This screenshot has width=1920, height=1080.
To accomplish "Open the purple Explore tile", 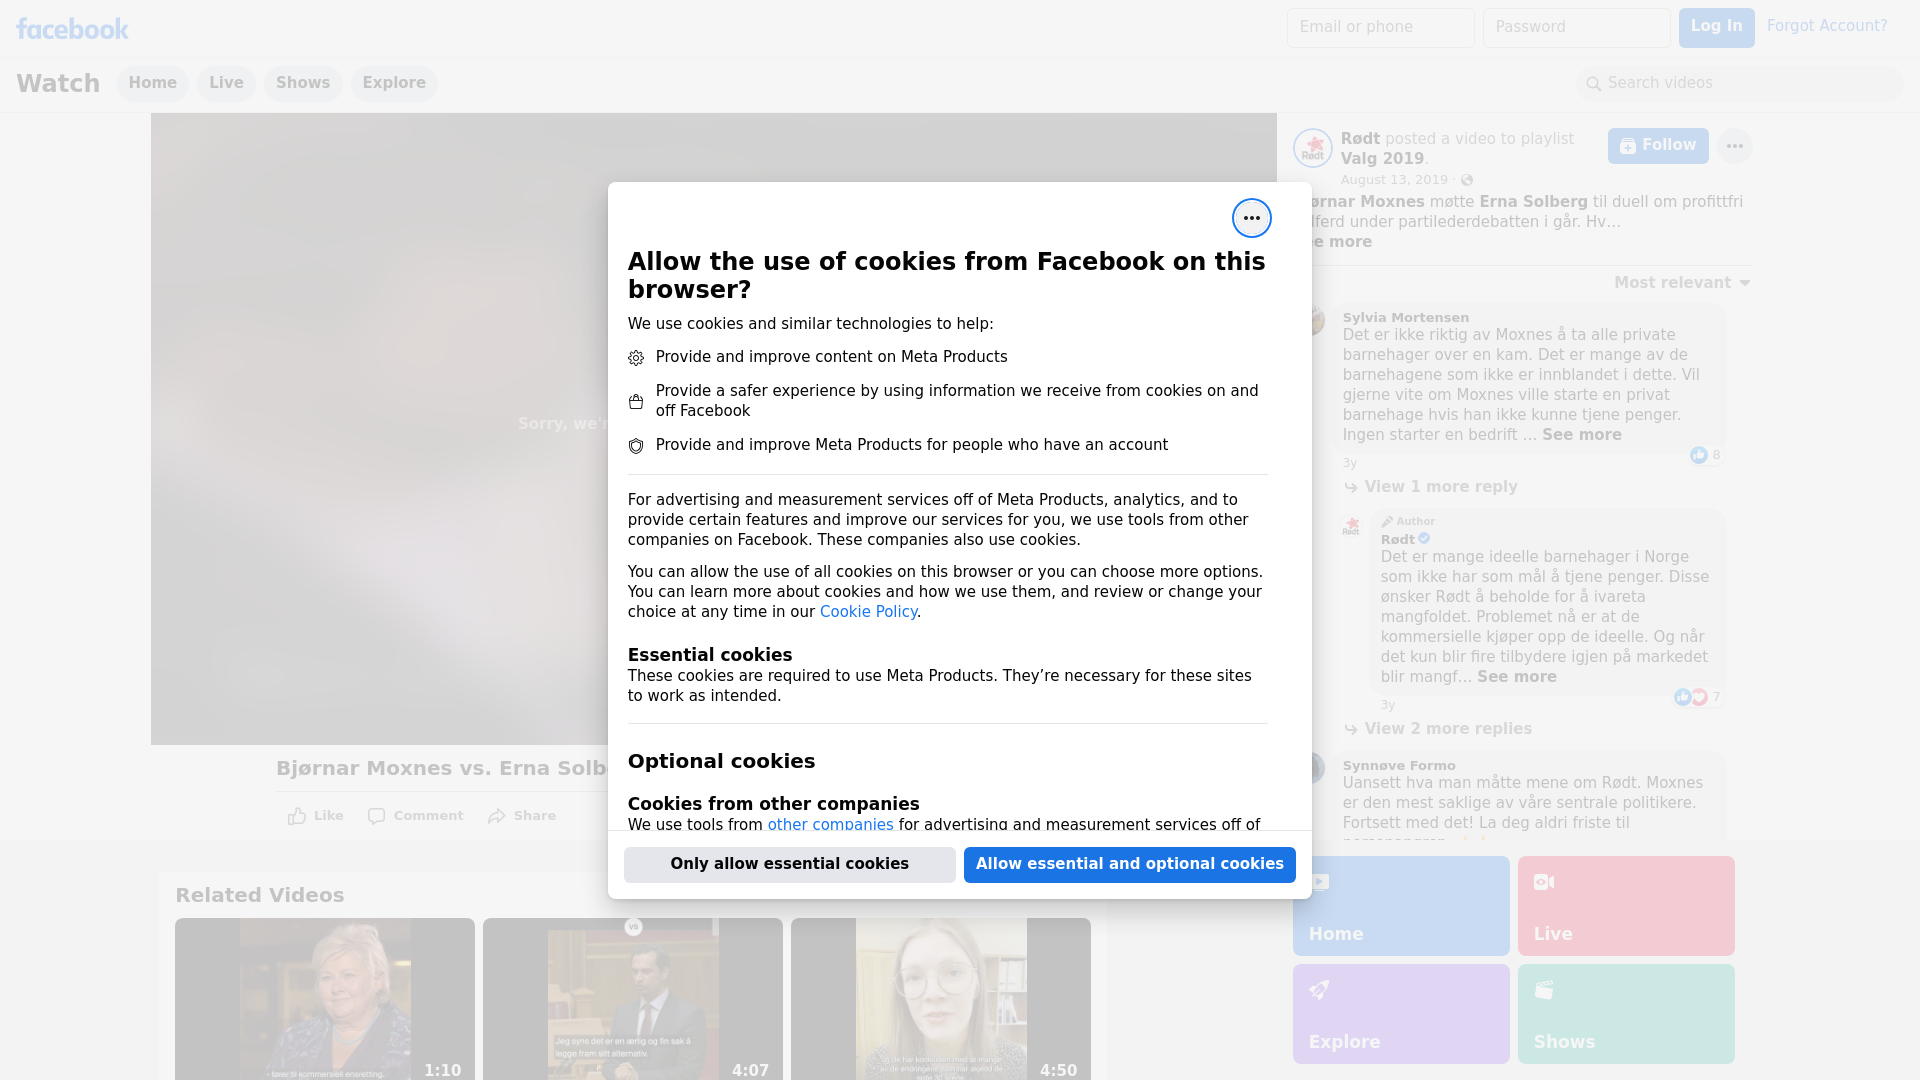I will 1400,1014.
